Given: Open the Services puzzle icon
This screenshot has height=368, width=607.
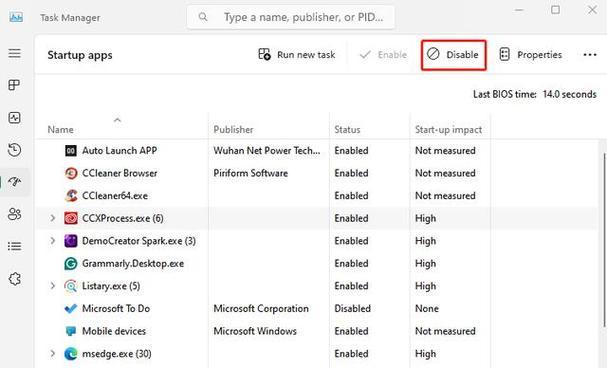Looking at the screenshot, I should tap(15, 279).
